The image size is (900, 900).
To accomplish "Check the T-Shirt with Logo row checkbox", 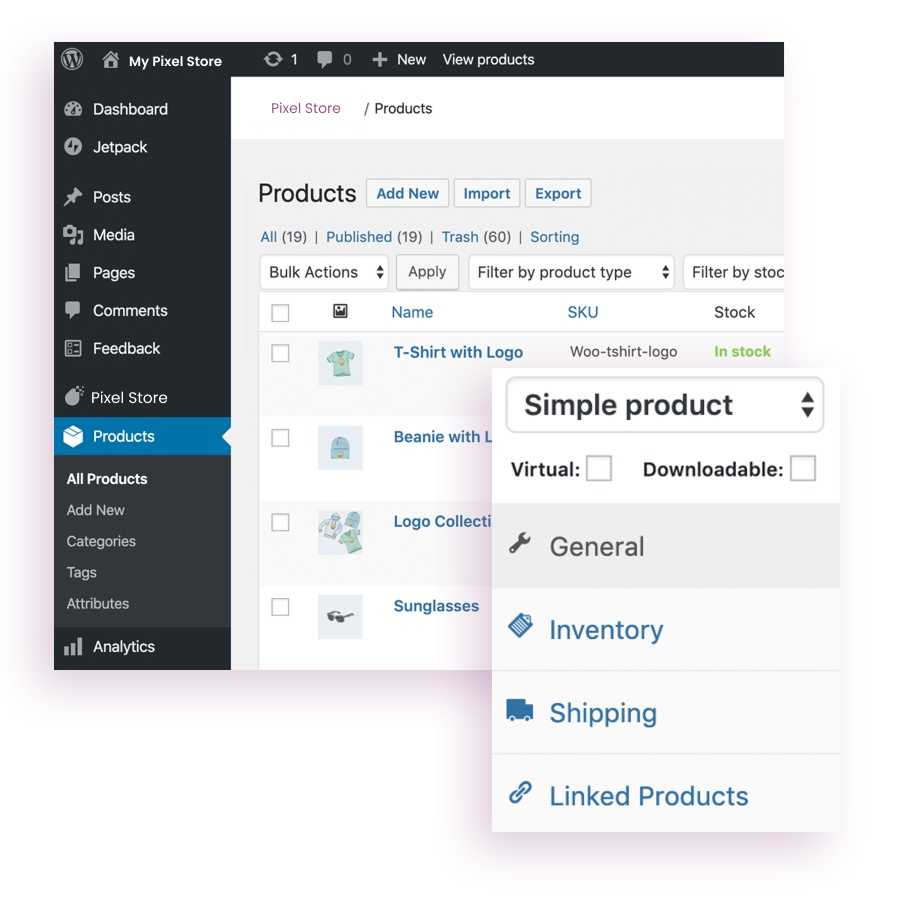I will pos(280,353).
